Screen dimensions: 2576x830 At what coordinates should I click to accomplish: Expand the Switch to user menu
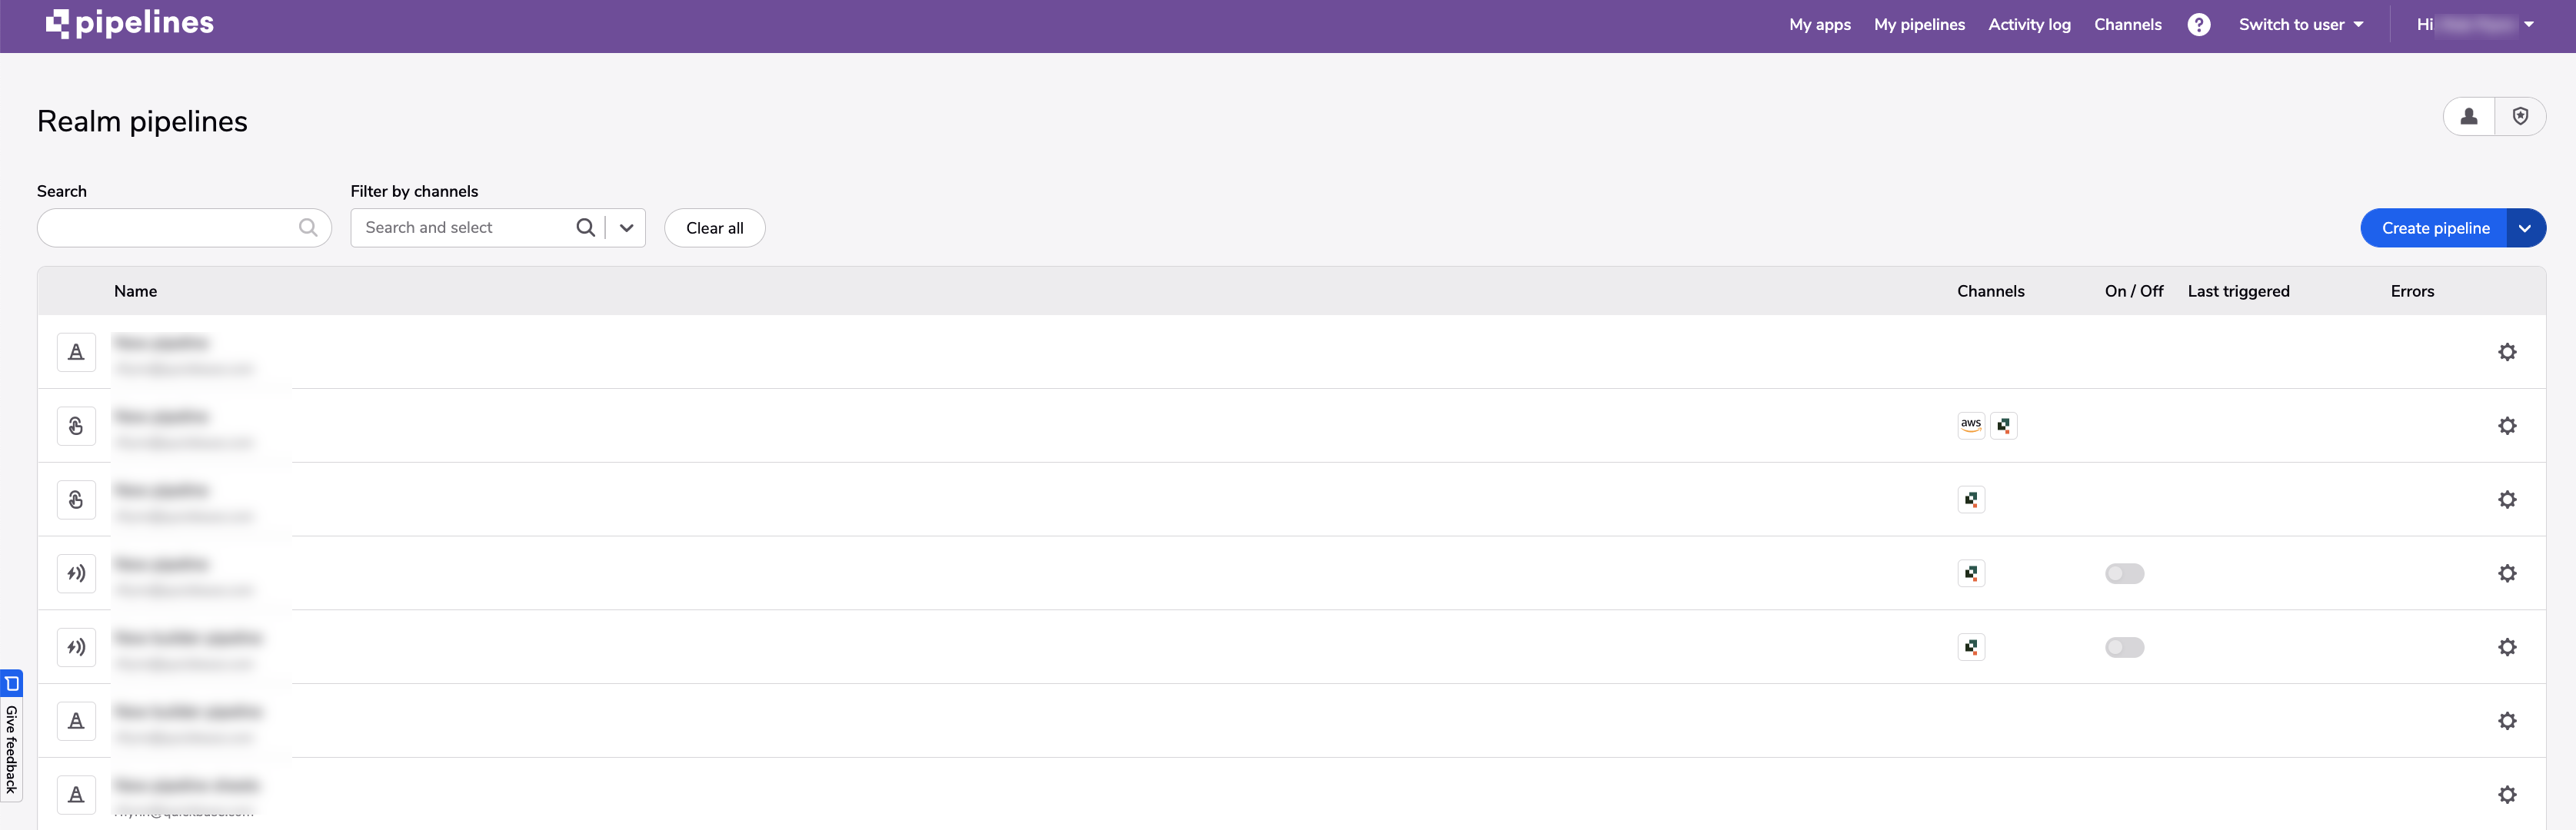2301,25
